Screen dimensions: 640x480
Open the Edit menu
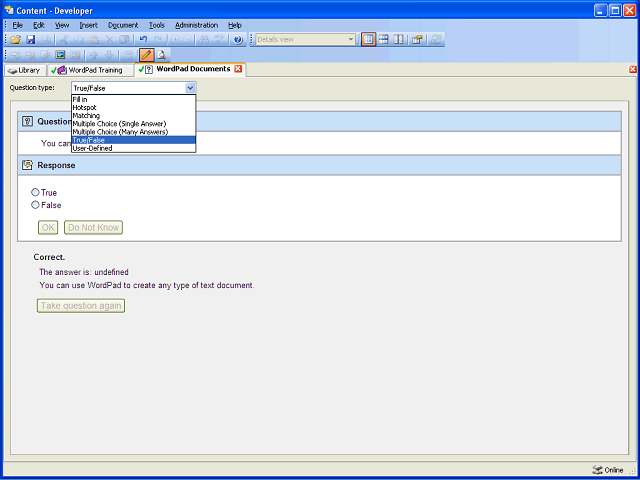39,25
